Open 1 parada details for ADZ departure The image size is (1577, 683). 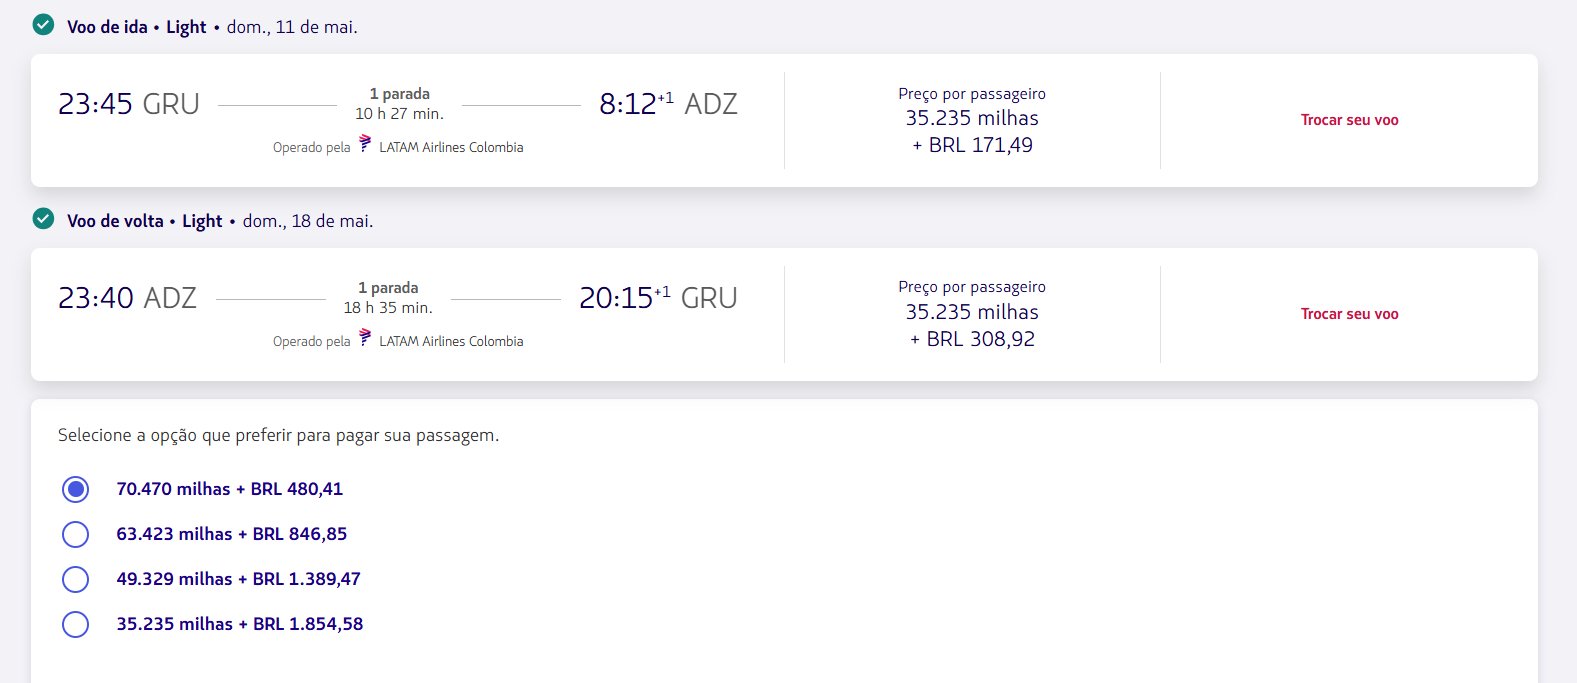click(x=388, y=288)
